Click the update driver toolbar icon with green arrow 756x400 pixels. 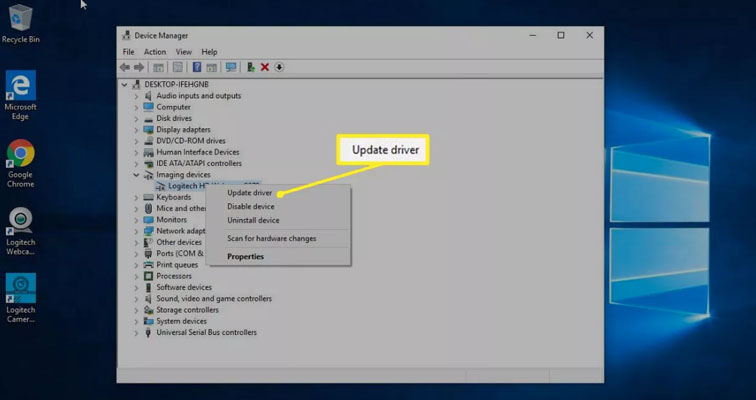(250, 67)
